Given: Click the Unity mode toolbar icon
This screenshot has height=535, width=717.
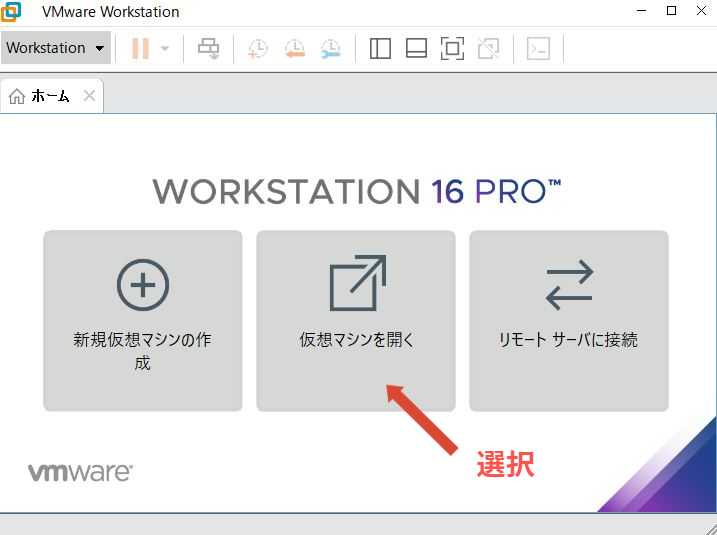Looking at the screenshot, I should [x=488, y=48].
